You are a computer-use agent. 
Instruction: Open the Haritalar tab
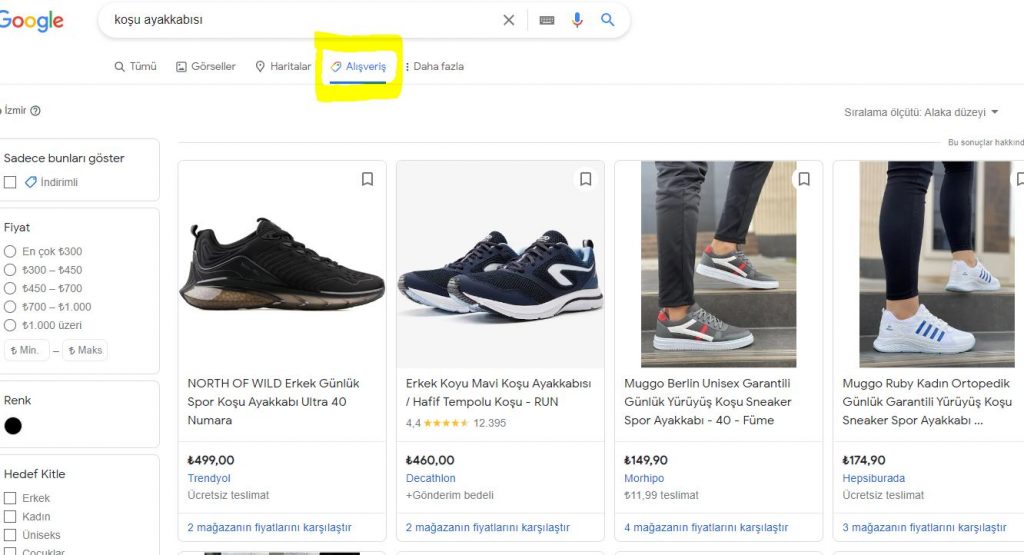click(283, 67)
